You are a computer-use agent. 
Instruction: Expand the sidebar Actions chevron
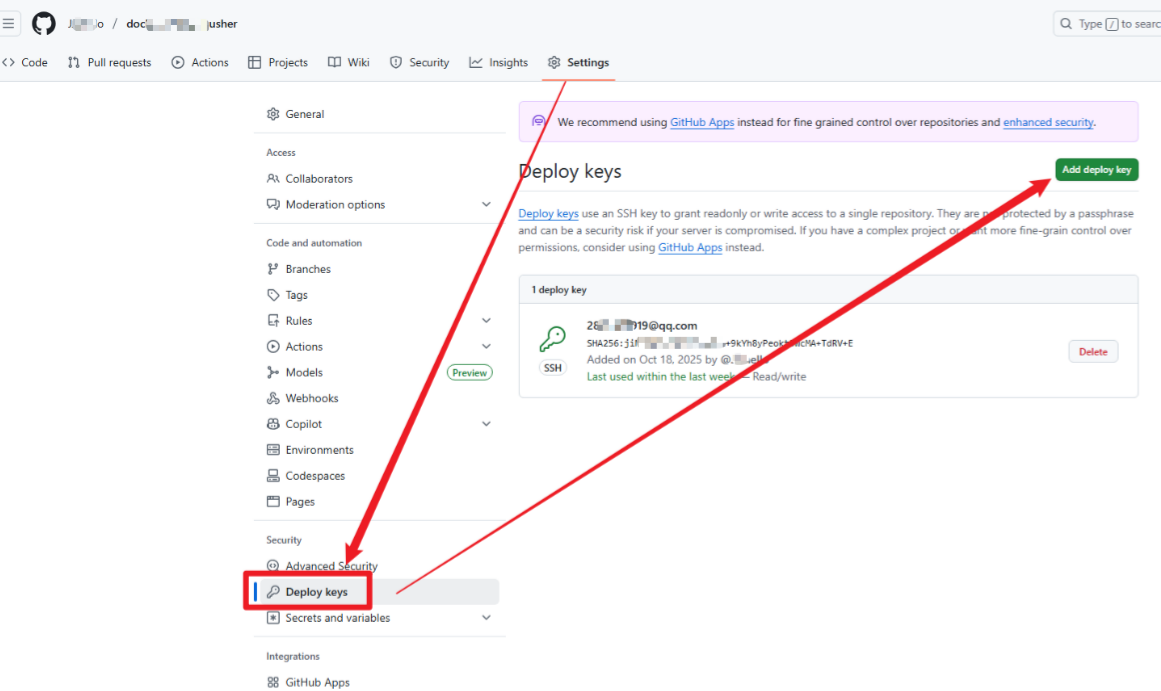[486, 347]
